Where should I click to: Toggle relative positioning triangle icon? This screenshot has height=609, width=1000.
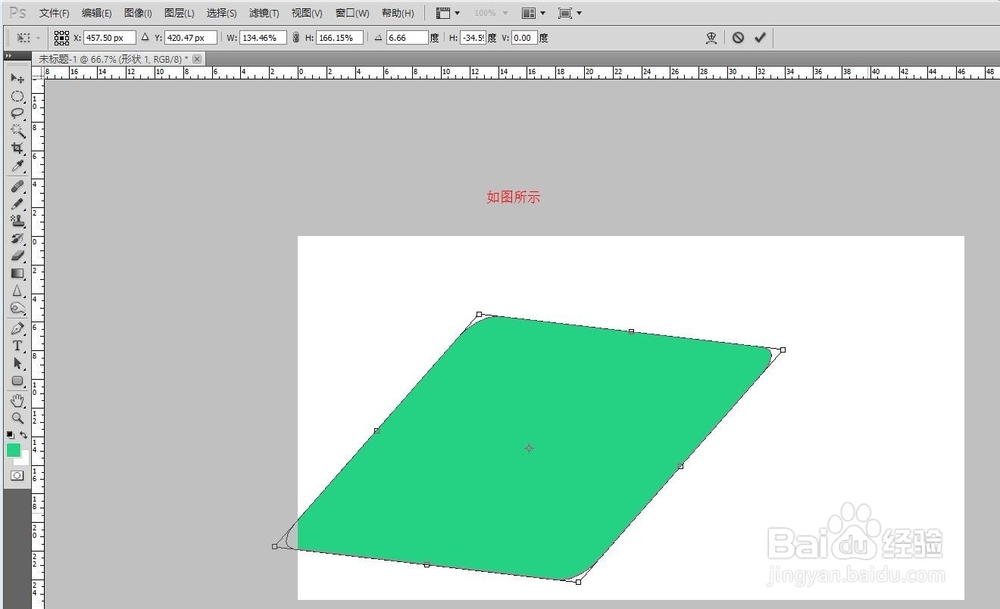coord(145,38)
